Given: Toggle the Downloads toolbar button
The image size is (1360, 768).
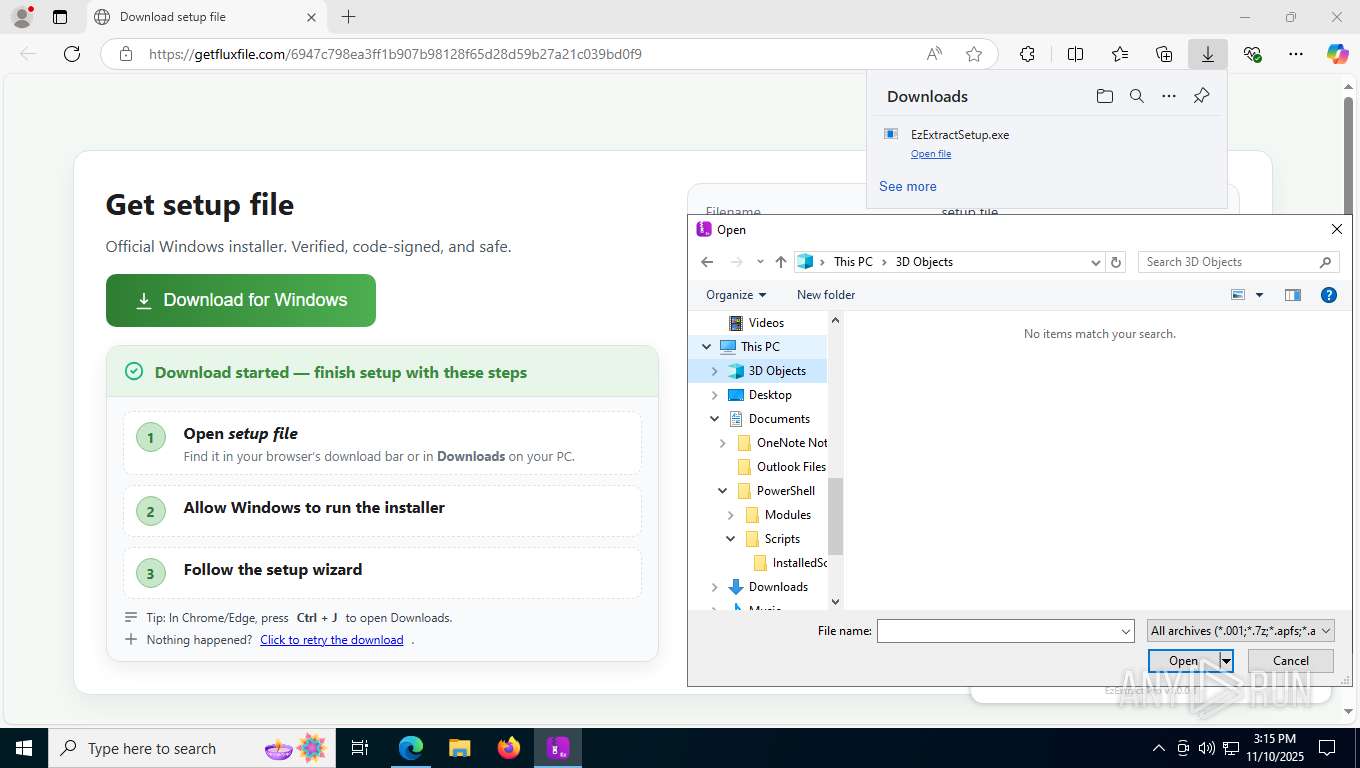Looking at the screenshot, I should (x=1208, y=54).
